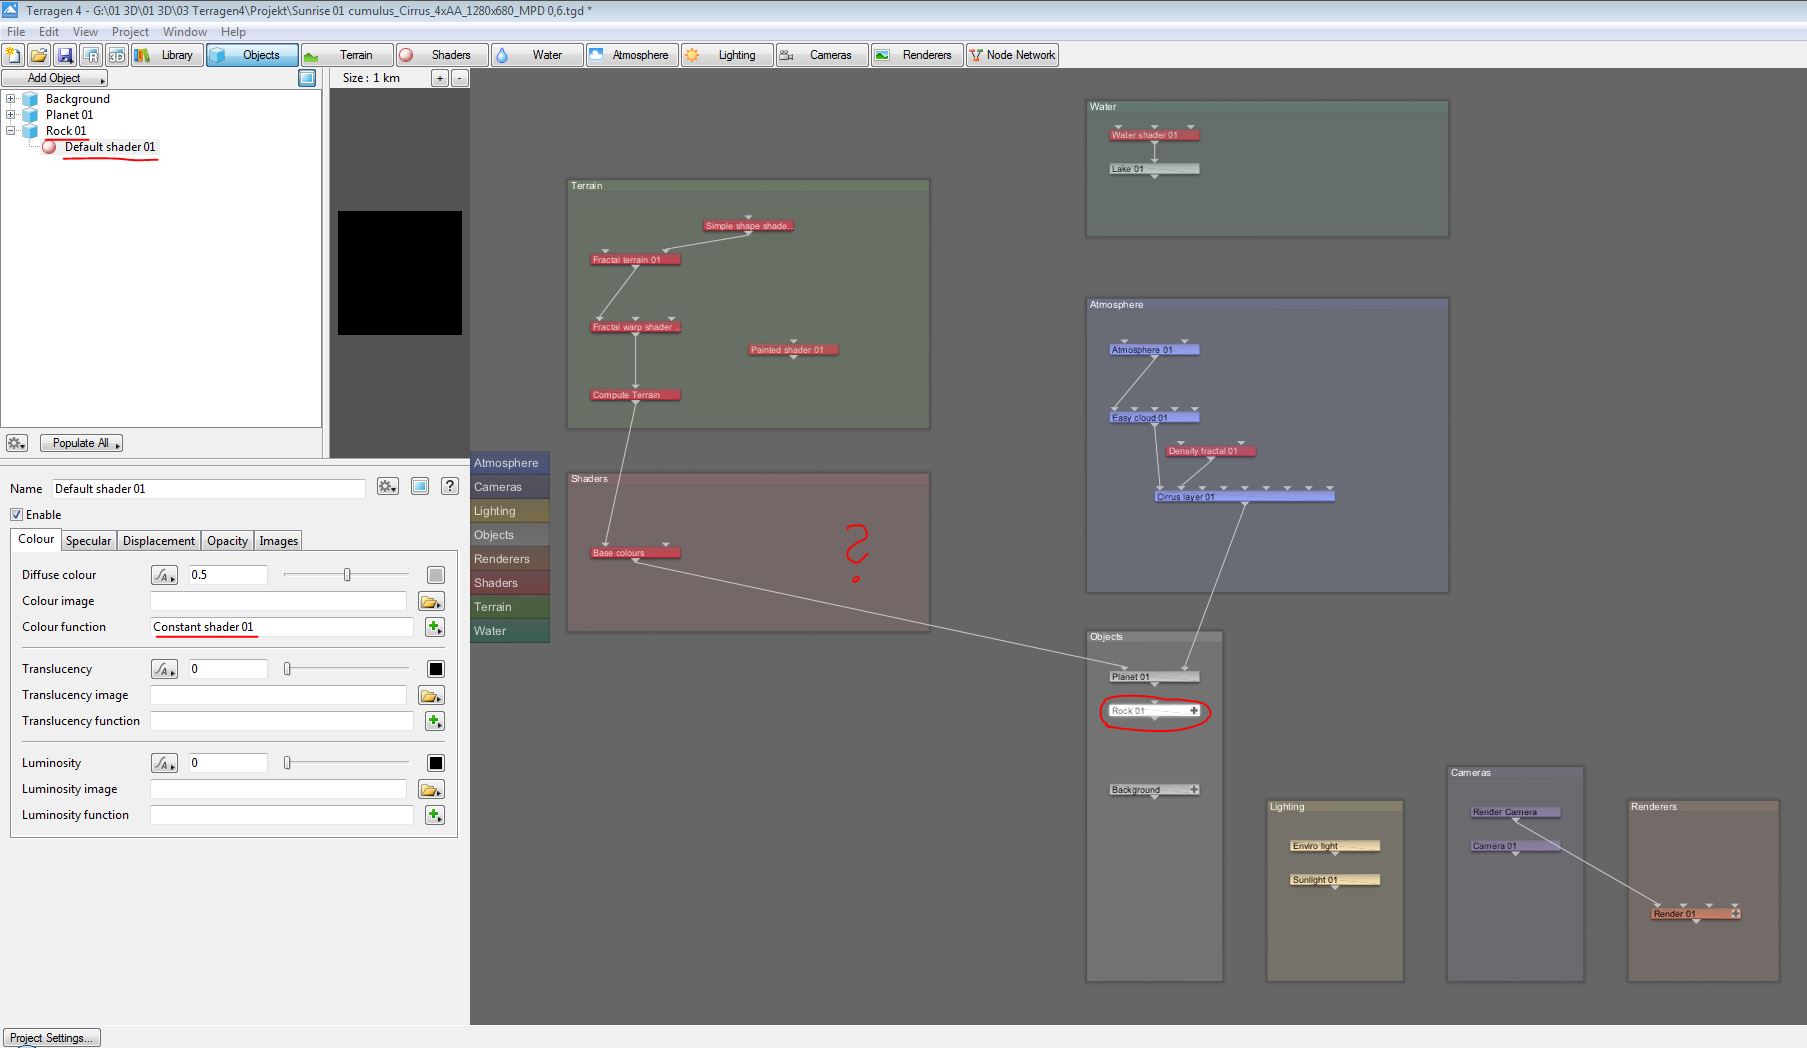The height and width of the screenshot is (1048, 1807).
Task: Switch to the Atmosphere layout
Action: pos(632,55)
